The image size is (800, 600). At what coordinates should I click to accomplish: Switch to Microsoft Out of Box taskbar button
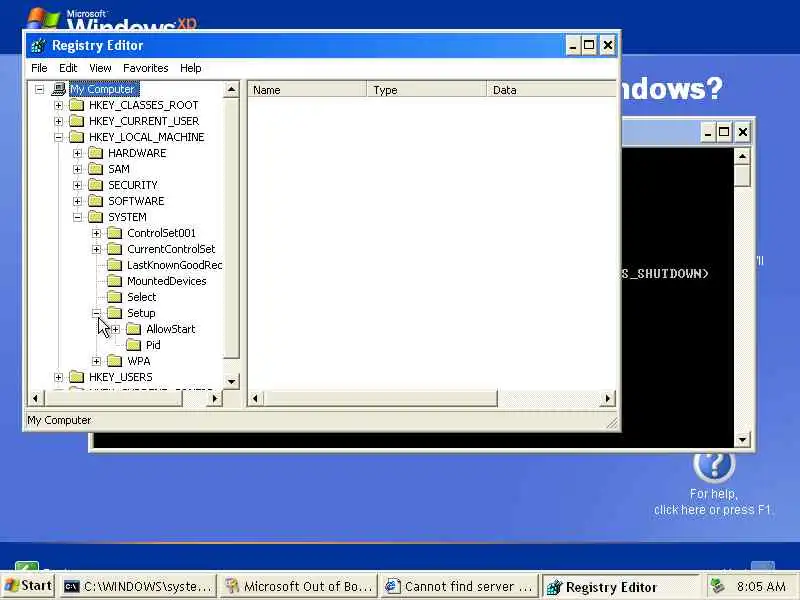pos(299,586)
